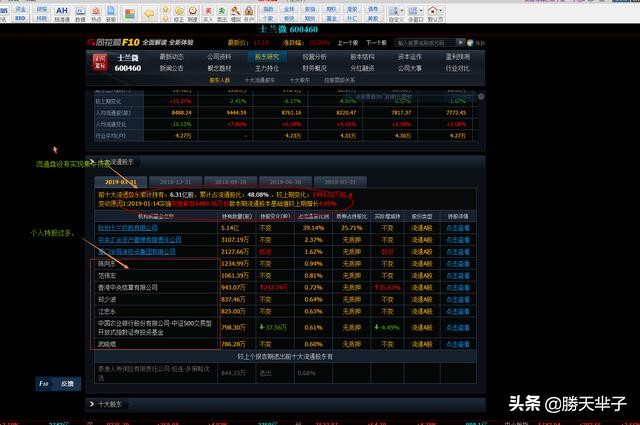
Task: Click the 数据 data toolbar icon
Action: tap(80, 13)
